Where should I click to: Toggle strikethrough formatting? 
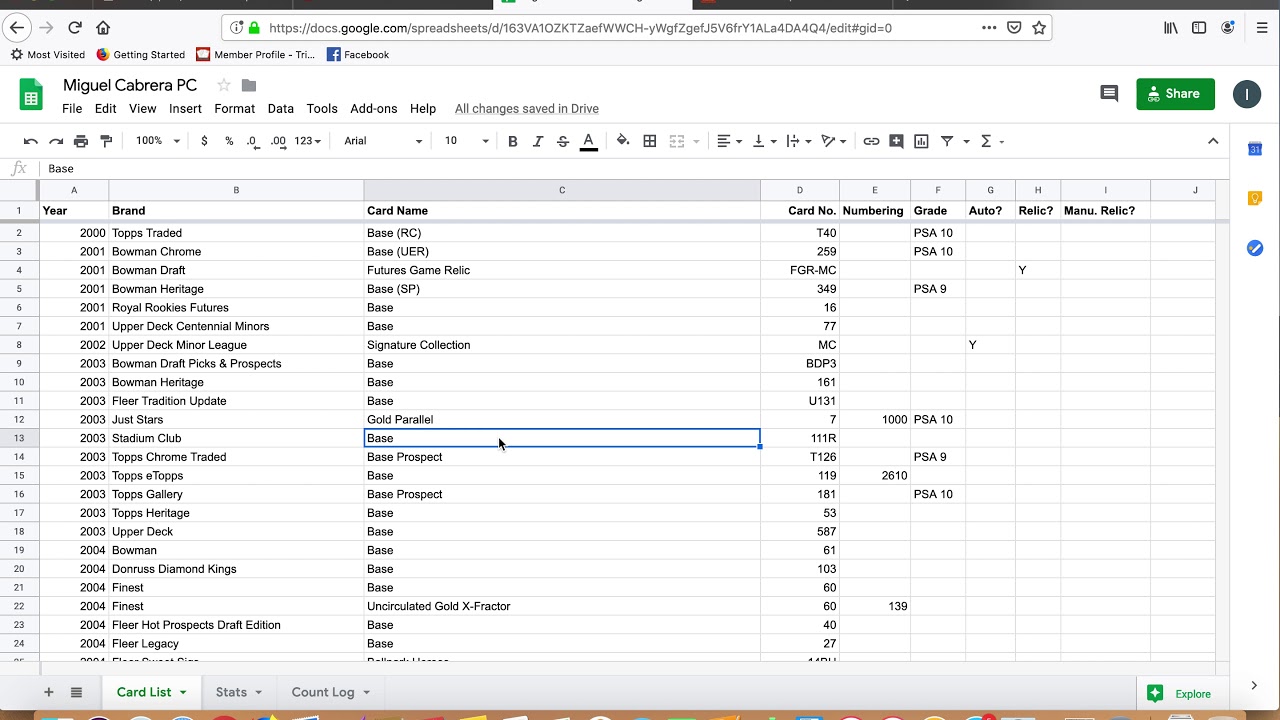563,141
